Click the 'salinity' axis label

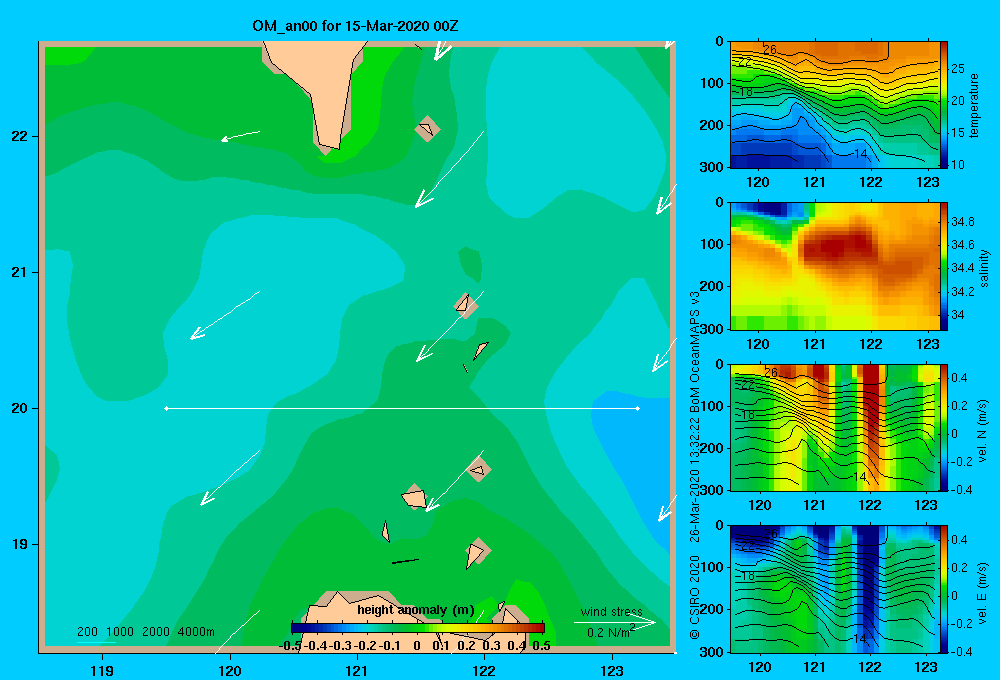point(984,268)
